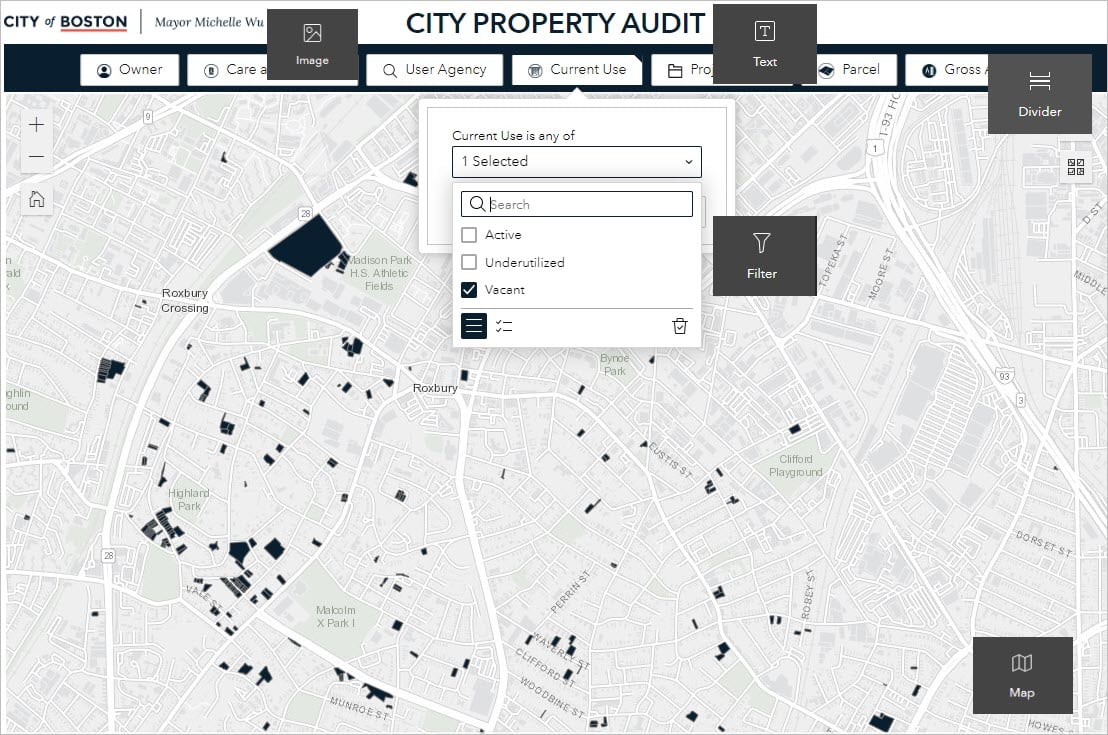Click the 'Highland Park' map label
Image resolution: width=1108 pixels, height=735 pixels.
point(189,499)
